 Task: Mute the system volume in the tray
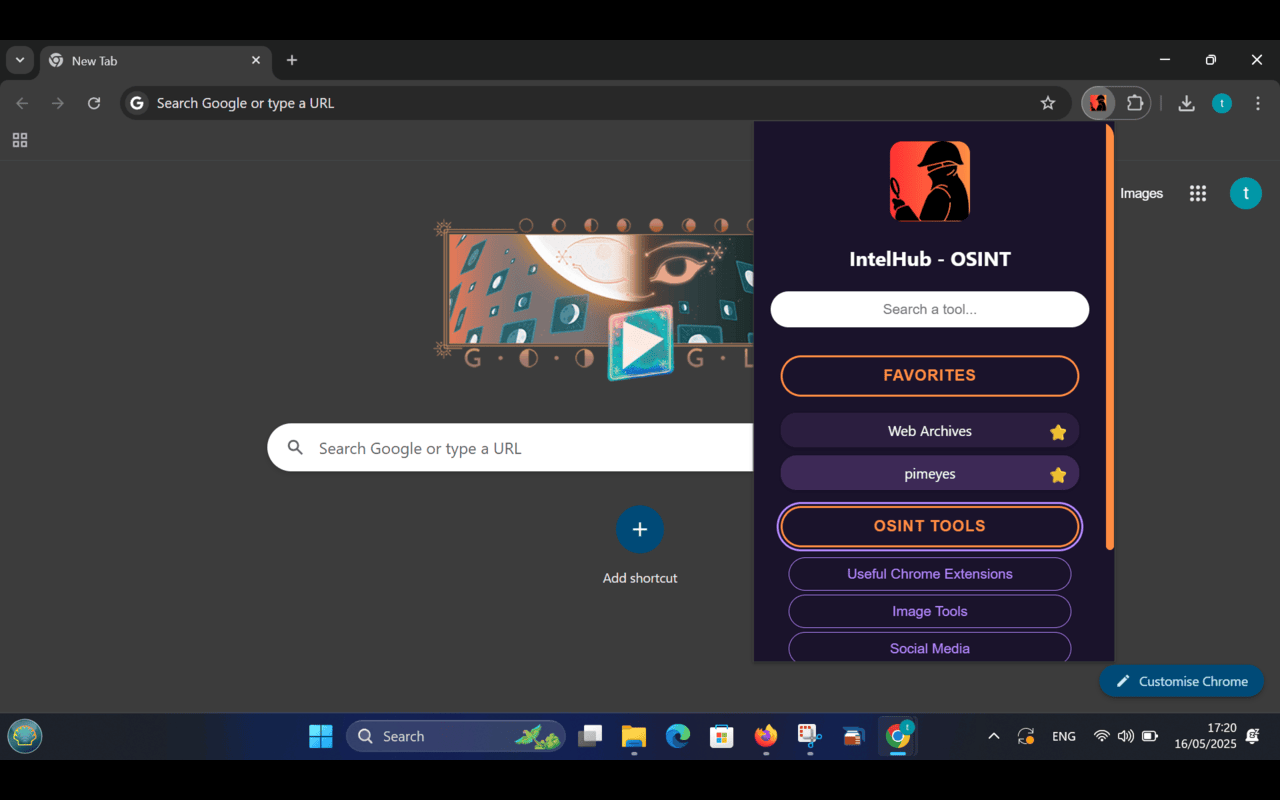[x=1125, y=736]
